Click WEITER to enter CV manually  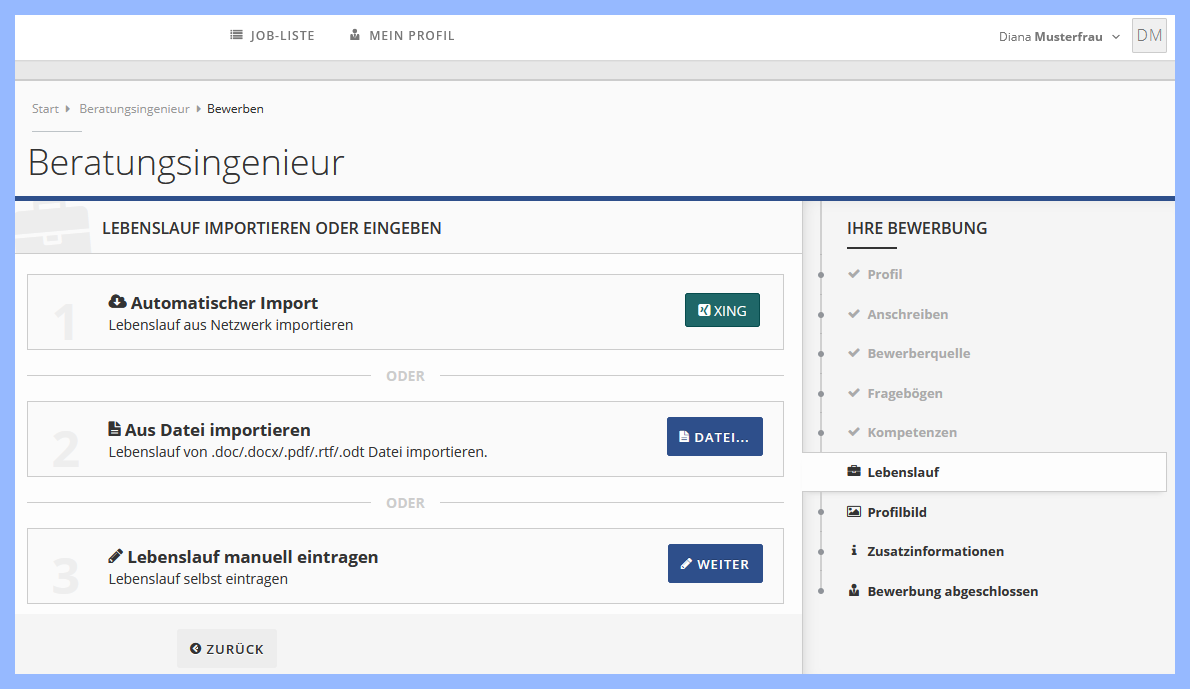pyautogui.click(x=715, y=563)
